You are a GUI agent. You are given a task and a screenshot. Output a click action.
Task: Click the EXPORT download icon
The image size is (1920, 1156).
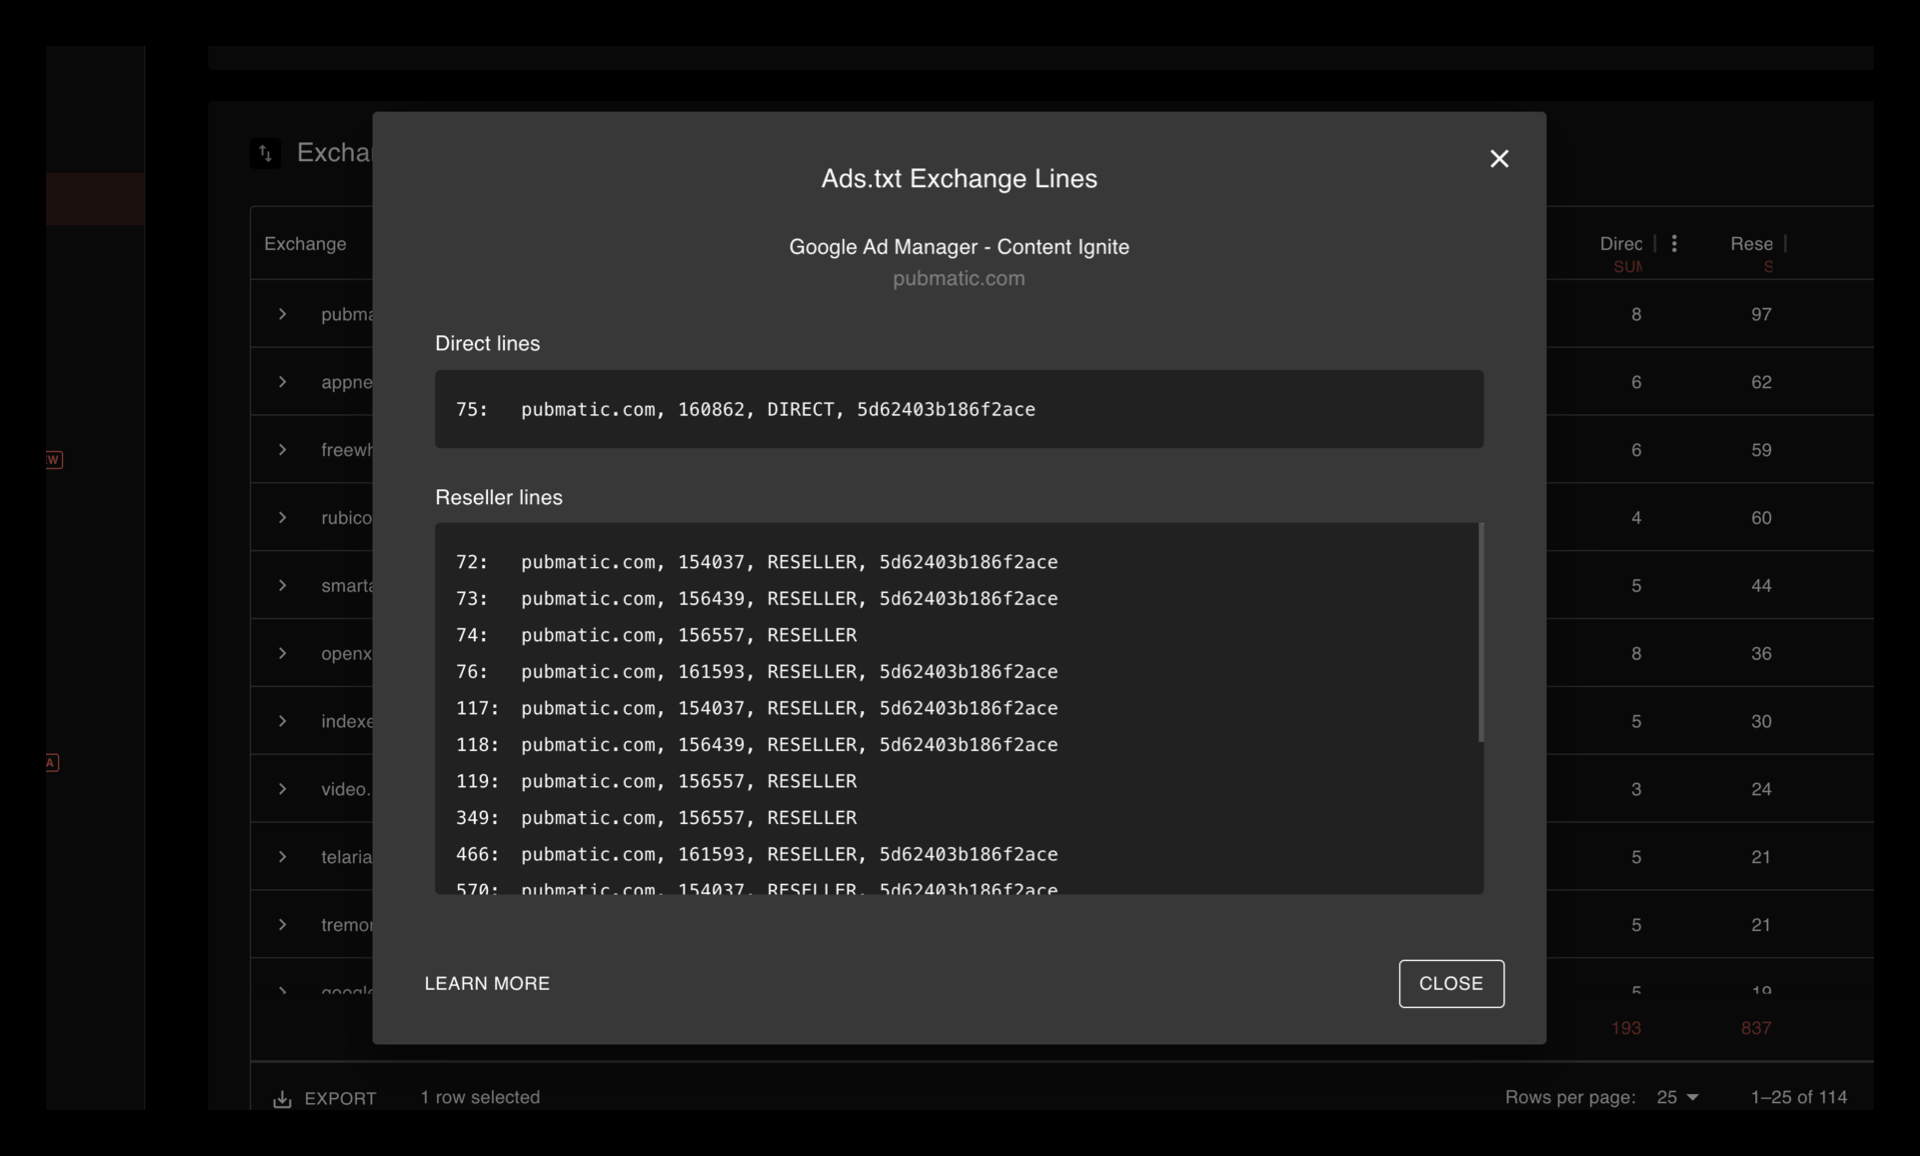tap(282, 1098)
